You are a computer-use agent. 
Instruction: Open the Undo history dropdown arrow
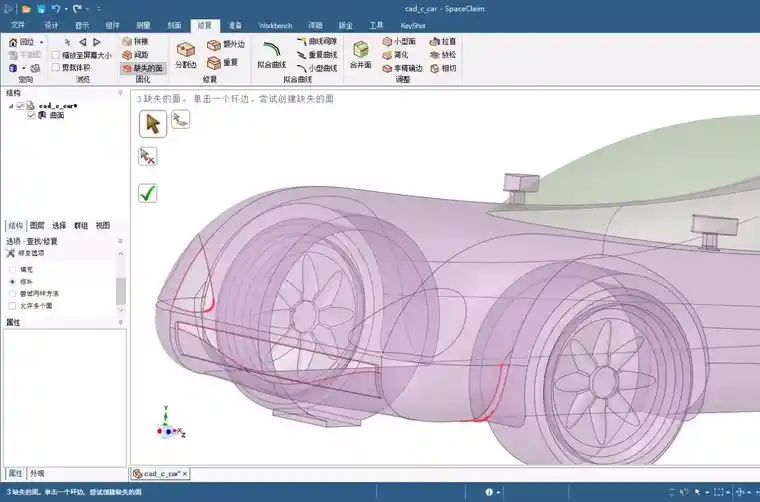click(66, 9)
